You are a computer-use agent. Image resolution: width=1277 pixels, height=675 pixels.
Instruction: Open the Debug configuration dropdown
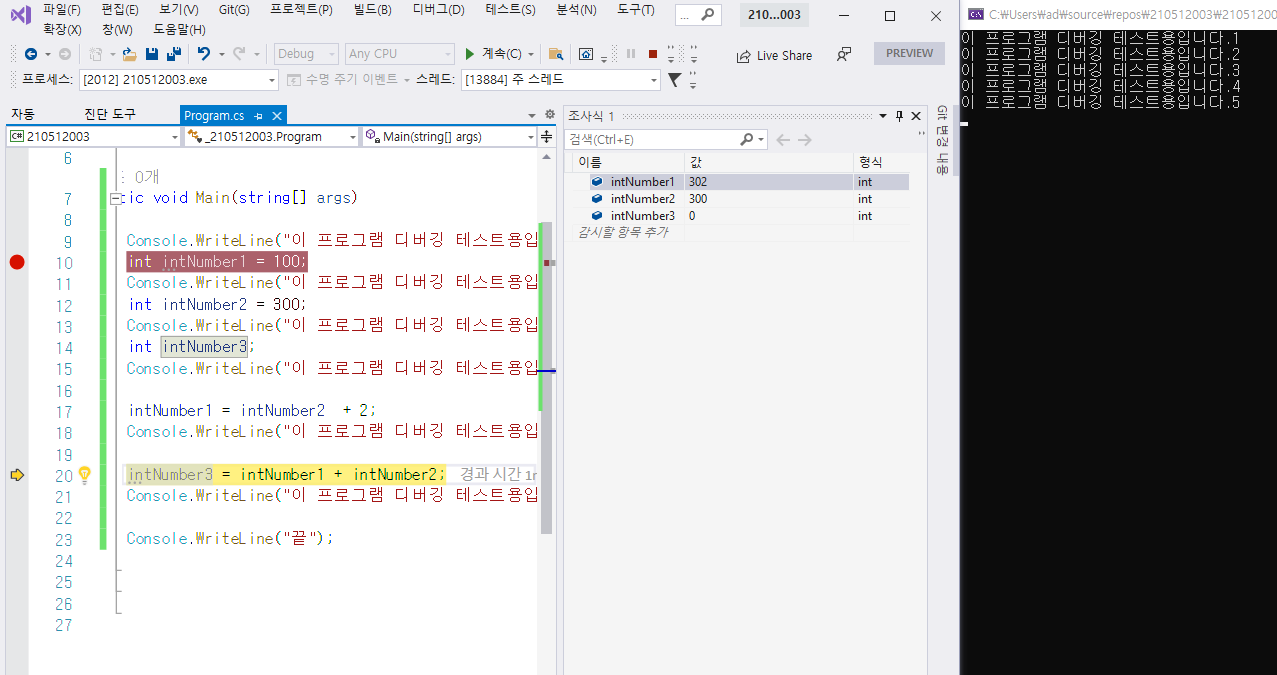pos(307,54)
